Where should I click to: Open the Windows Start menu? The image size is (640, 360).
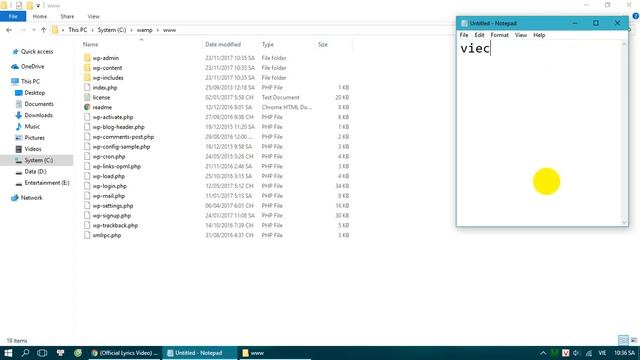point(8,353)
